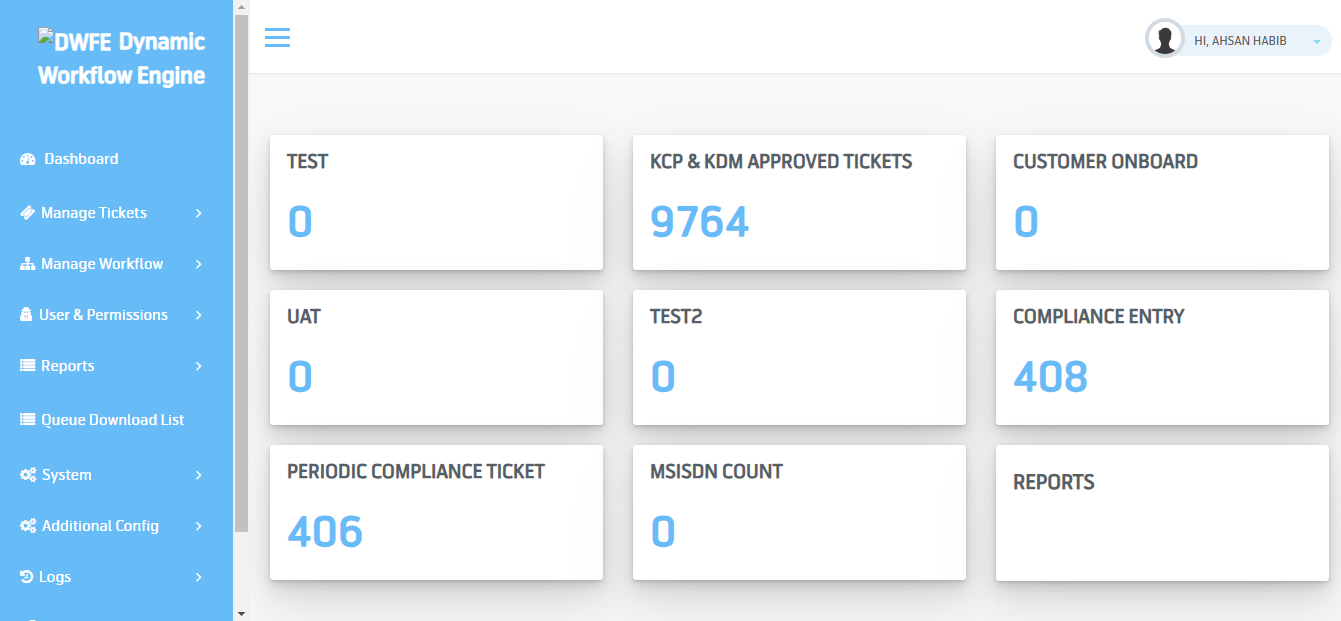Screen dimensions: 1341x621
Task: Open the System menu label
Action: (67, 475)
